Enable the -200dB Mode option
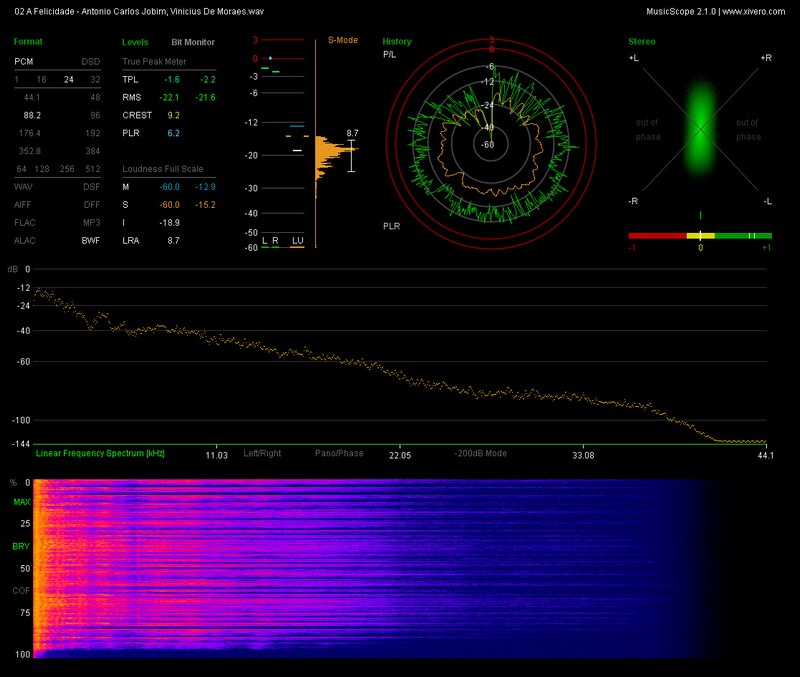Viewport: 800px width, 677px height. click(480, 453)
